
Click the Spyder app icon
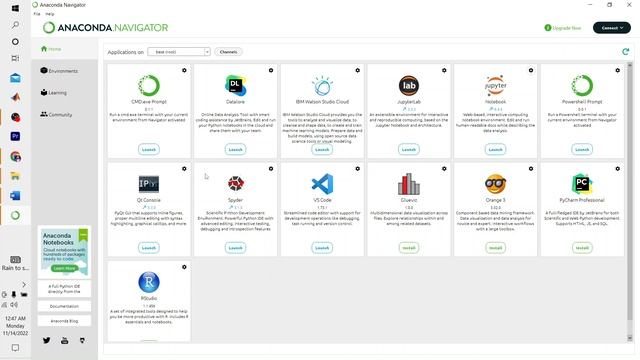click(x=236, y=184)
